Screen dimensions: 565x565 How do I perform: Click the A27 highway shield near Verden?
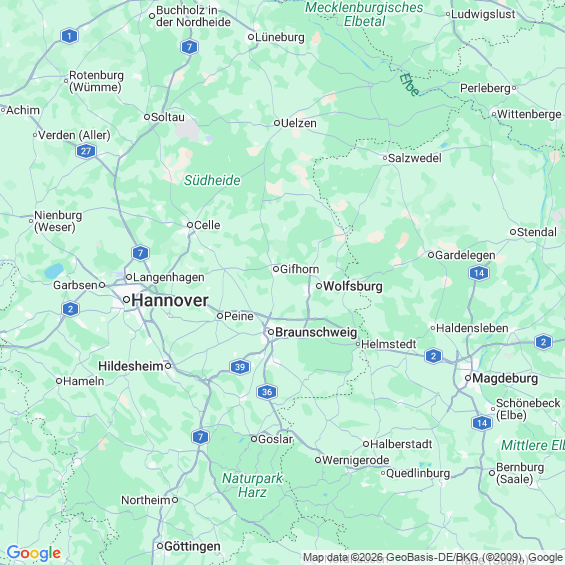(86, 151)
